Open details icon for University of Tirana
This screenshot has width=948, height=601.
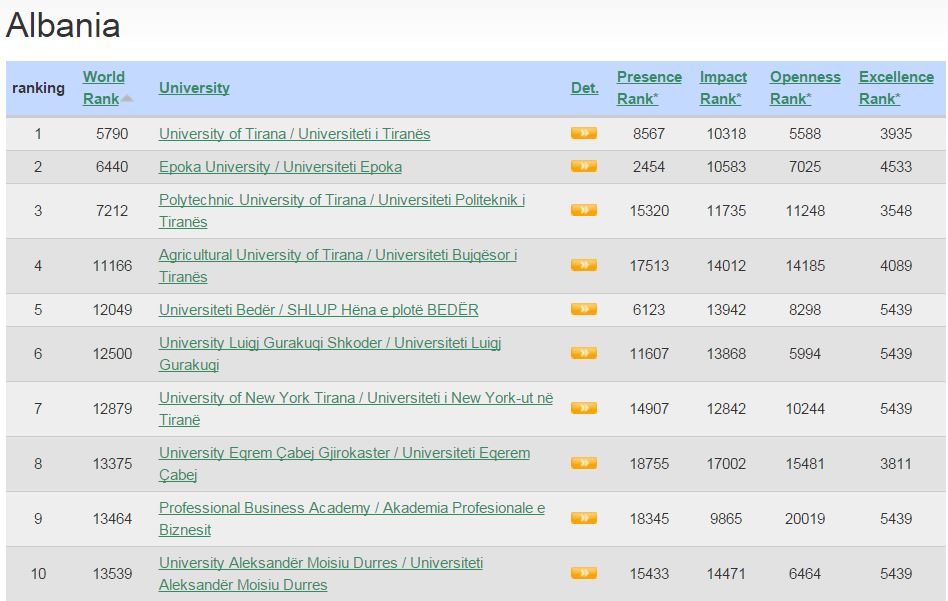pyautogui.click(x=583, y=133)
